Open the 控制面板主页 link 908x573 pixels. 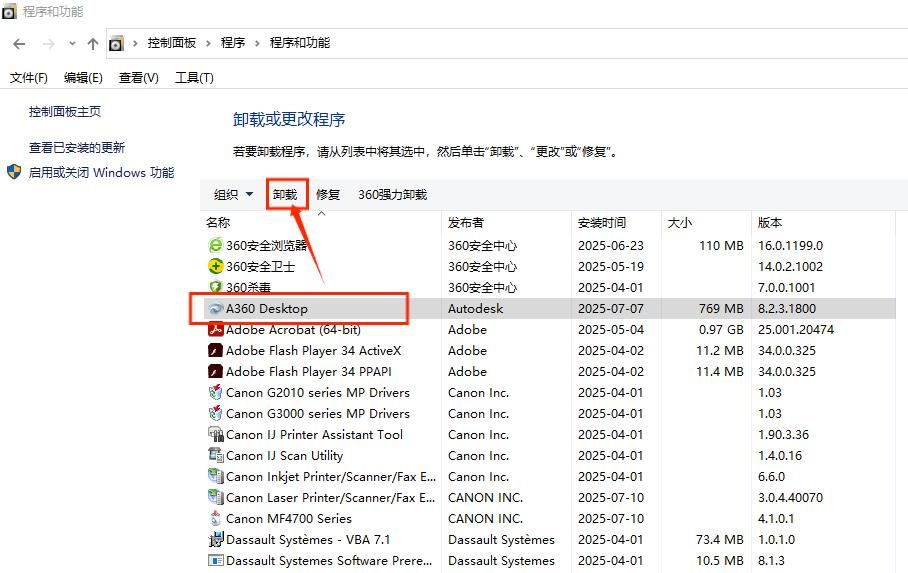[65, 111]
